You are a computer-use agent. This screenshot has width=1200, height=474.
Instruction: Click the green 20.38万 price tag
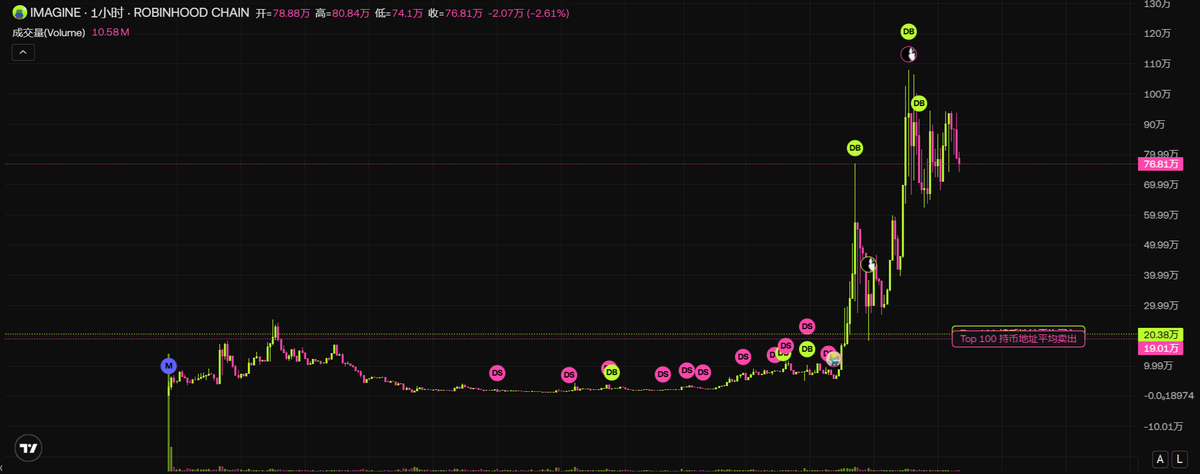tap(1161, 334)
